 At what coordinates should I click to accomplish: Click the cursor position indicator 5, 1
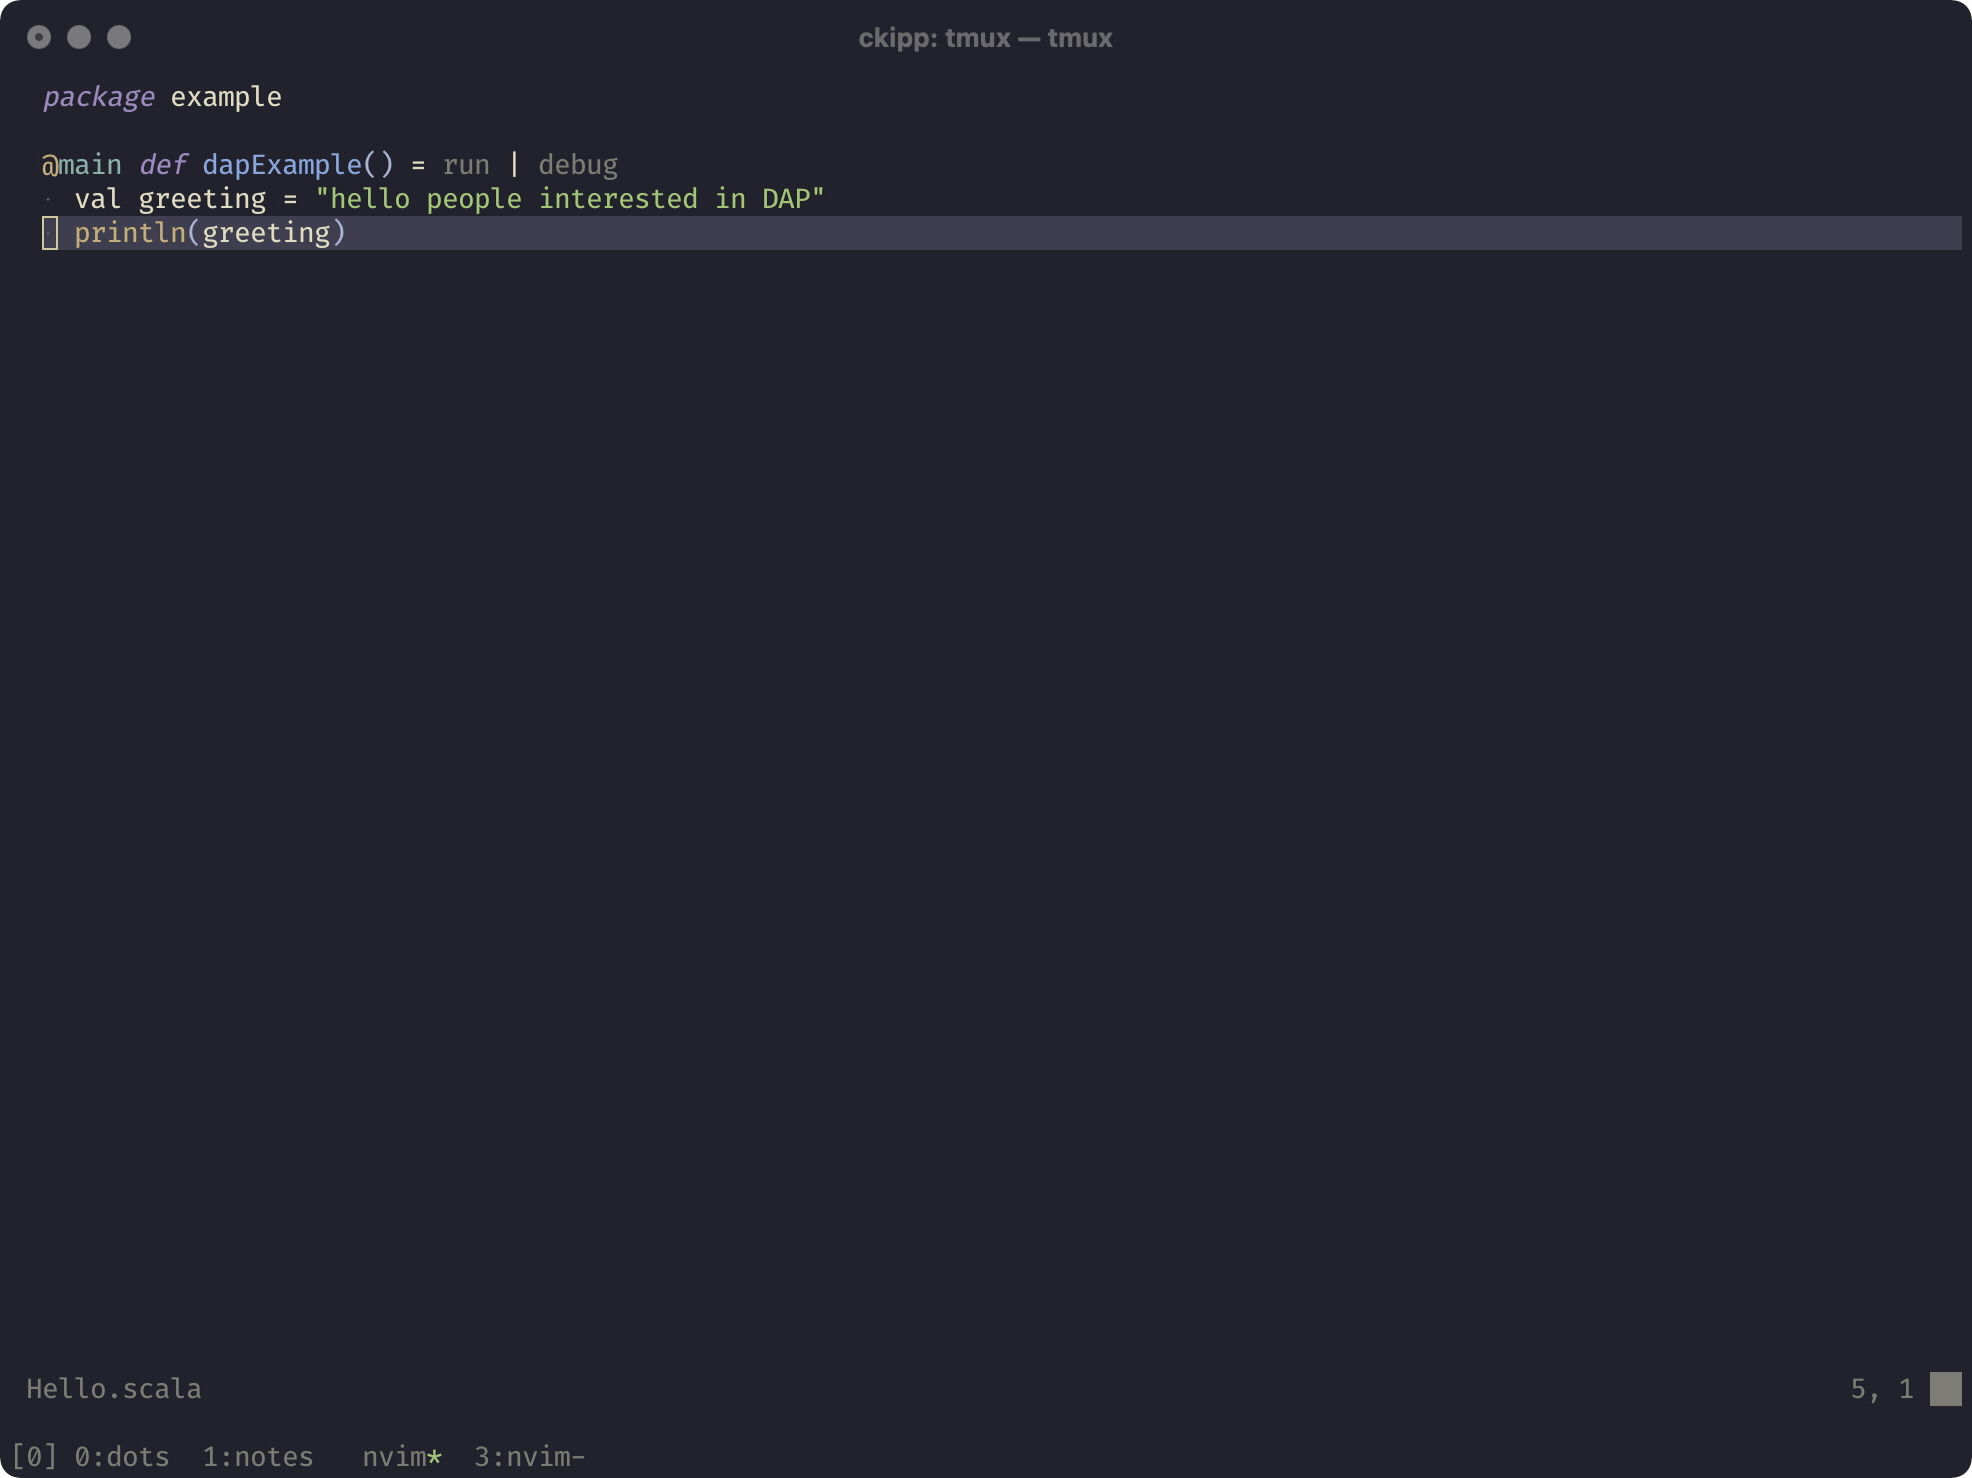click(x=1880, y=1389)
